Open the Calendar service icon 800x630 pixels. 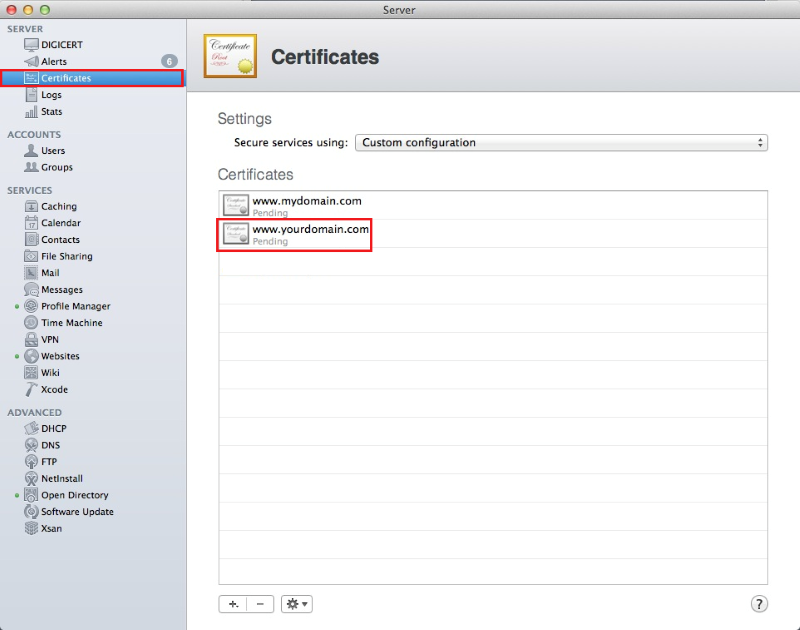coord(31,223)
